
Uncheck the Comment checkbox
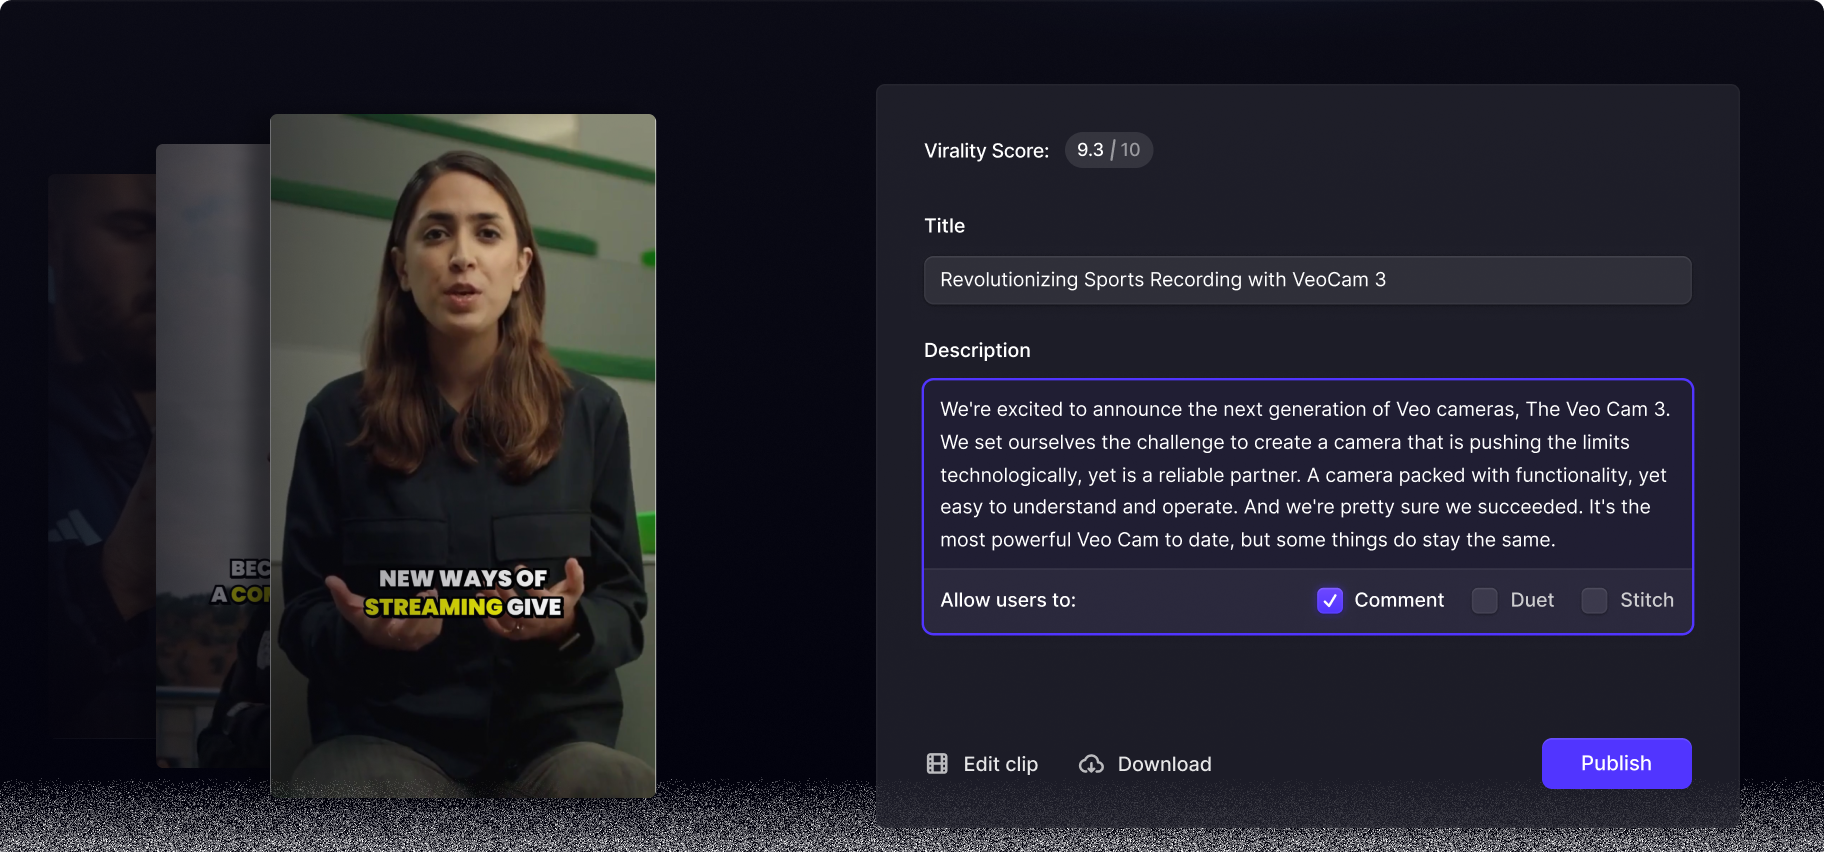[x=1330, y=600]
